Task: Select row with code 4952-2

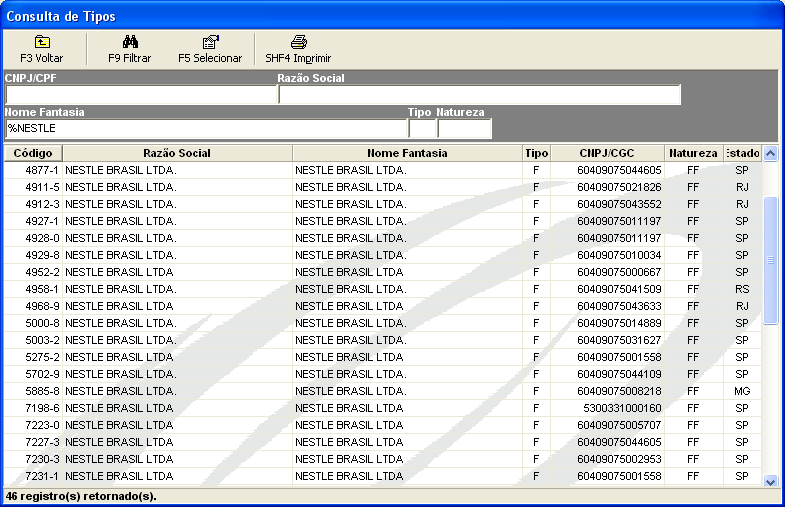Action: pyautogui.click(x=382, y=272)
